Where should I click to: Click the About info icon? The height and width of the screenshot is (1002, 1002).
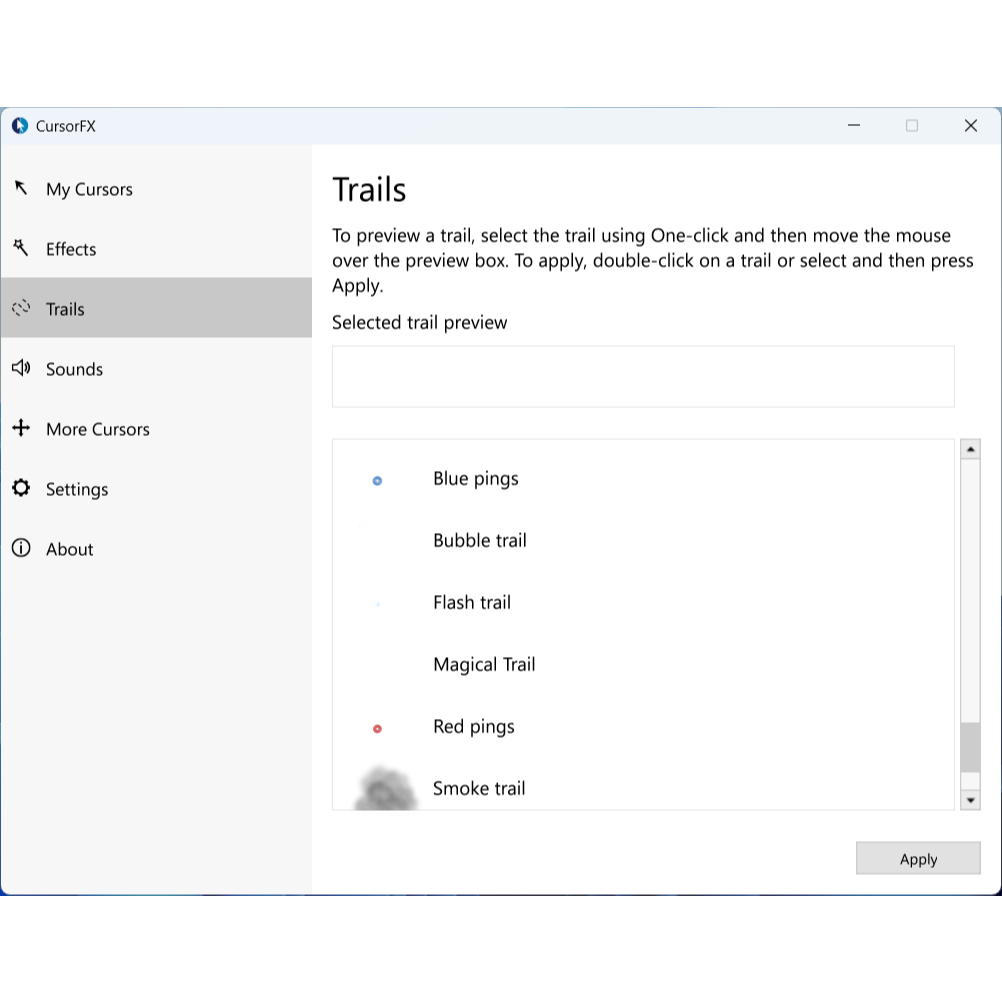coord(21,548)
